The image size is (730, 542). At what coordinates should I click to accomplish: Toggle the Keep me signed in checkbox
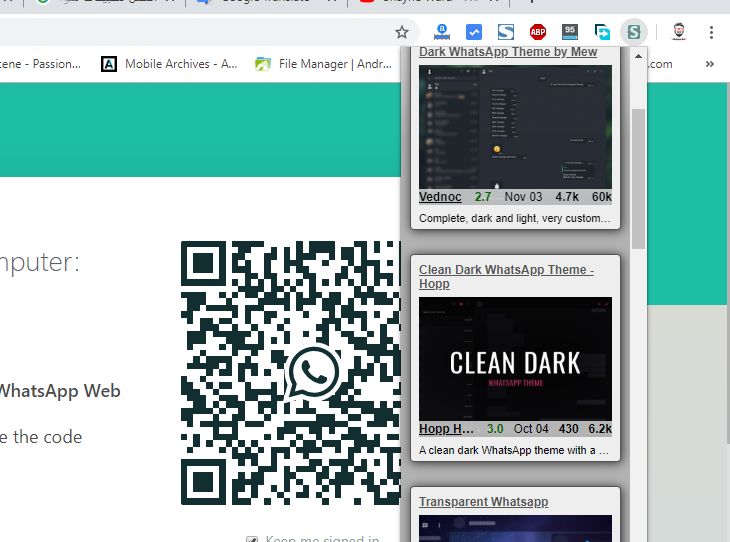252,539
